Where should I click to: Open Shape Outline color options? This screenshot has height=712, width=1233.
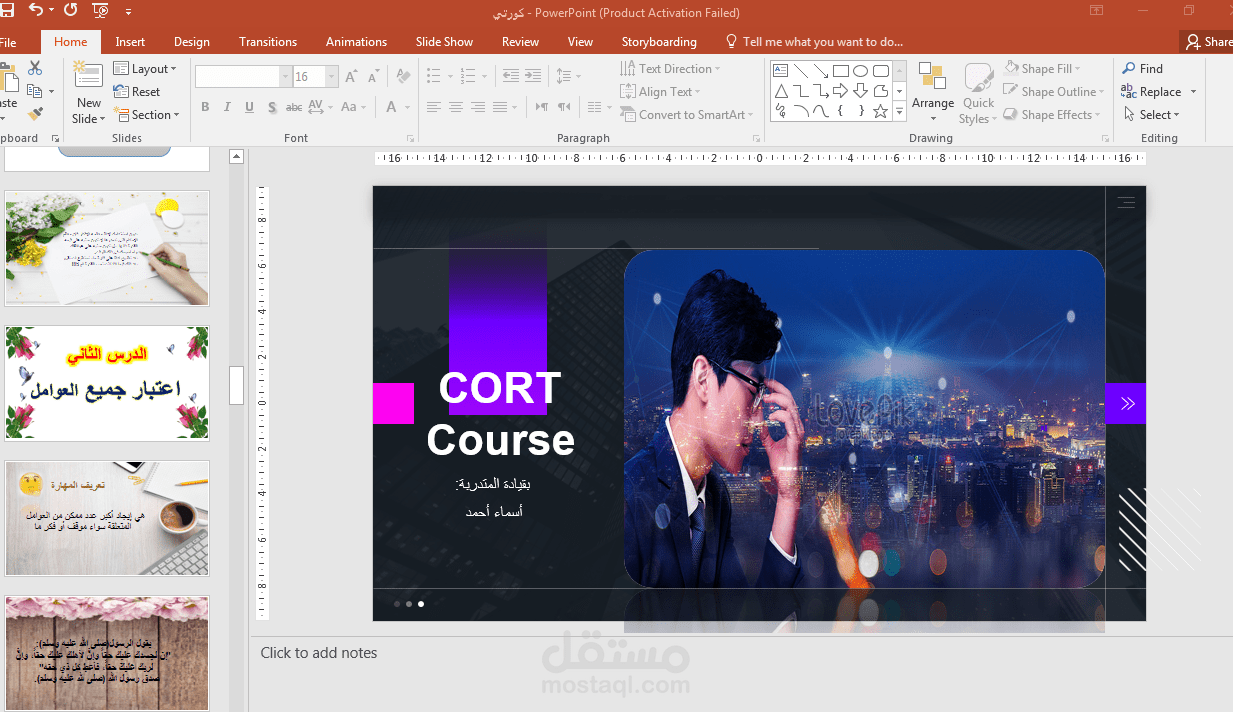pyautogui.click(x=1054, y=91)
